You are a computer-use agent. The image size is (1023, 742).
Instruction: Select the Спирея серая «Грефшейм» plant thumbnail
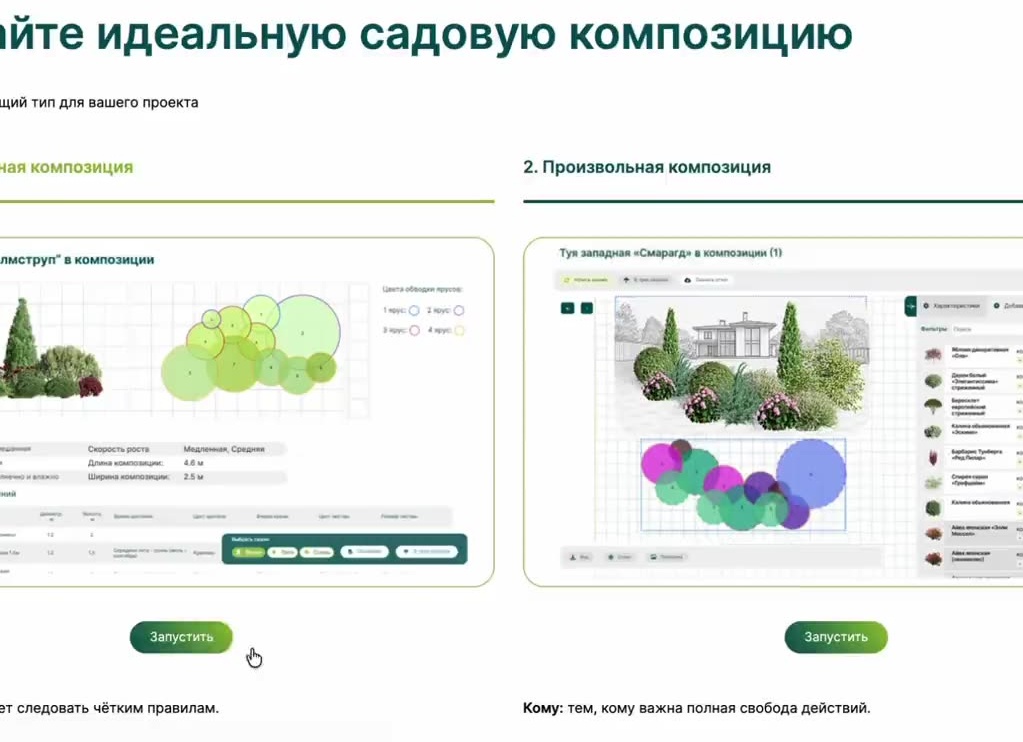pyautogui.click(x=933, y=482)
